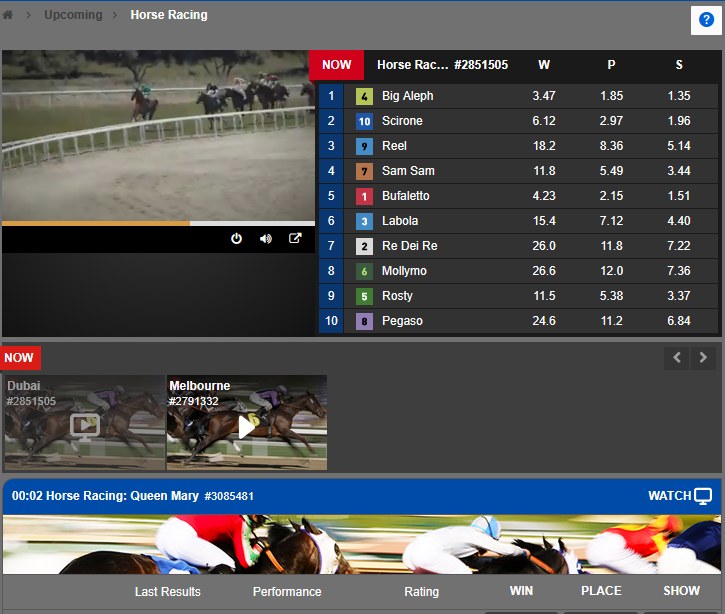This screenshot has width=725, height=614.
Task: Show next live events with right arrow
Action: [x=703, y=358]
